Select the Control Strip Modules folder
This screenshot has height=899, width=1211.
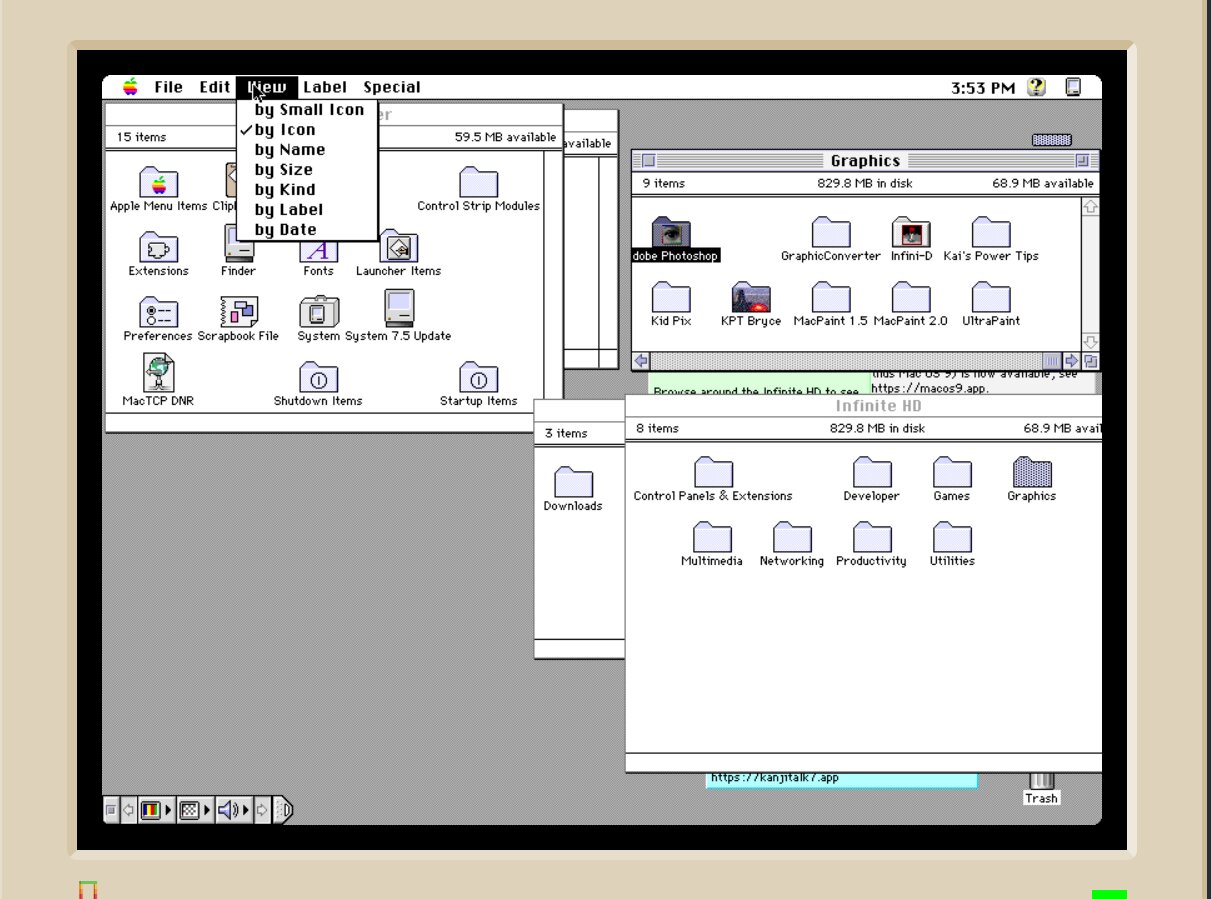478,182
